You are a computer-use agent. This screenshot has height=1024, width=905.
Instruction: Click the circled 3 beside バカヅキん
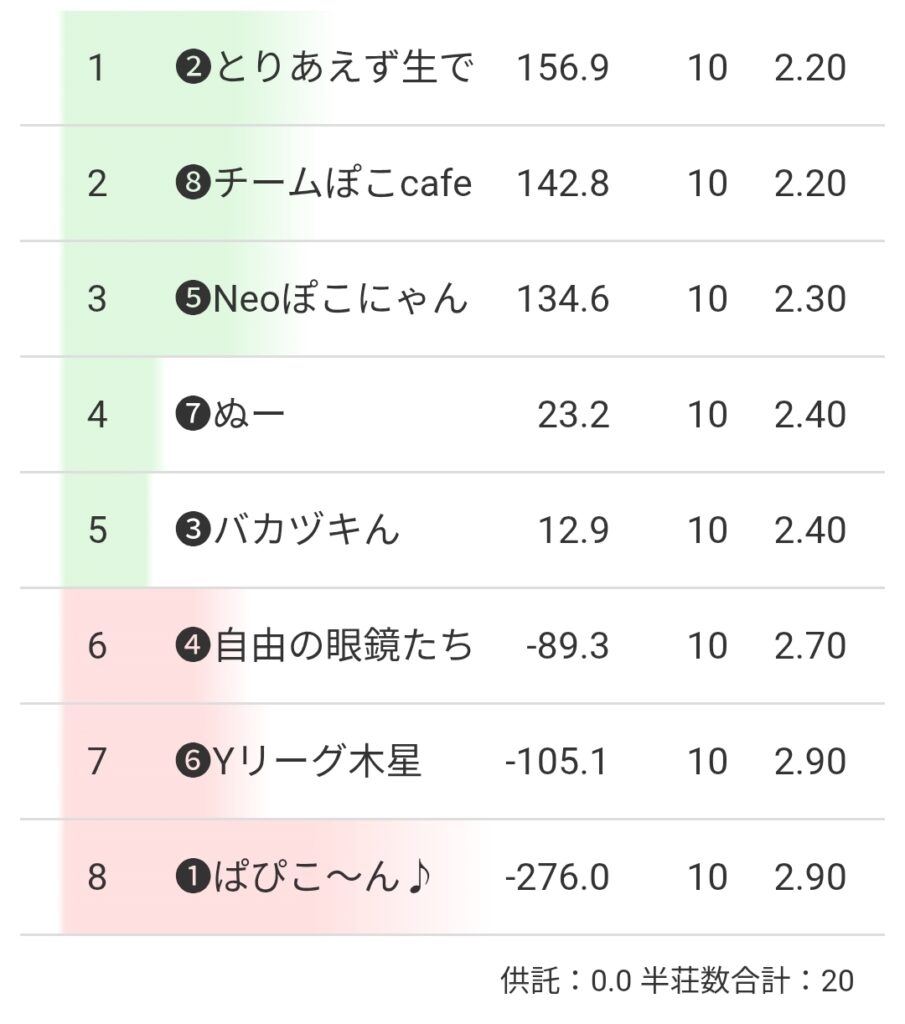190,530
